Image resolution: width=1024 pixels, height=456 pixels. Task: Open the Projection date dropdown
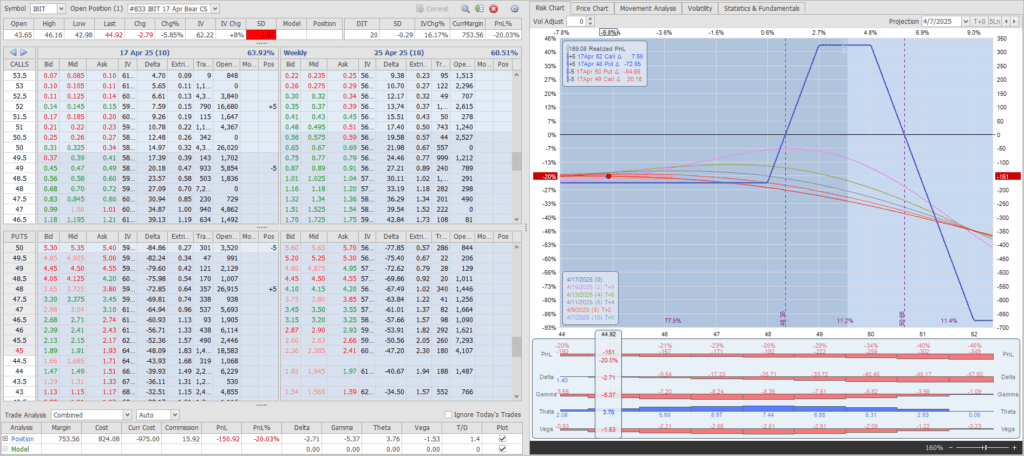pos(965,21)
